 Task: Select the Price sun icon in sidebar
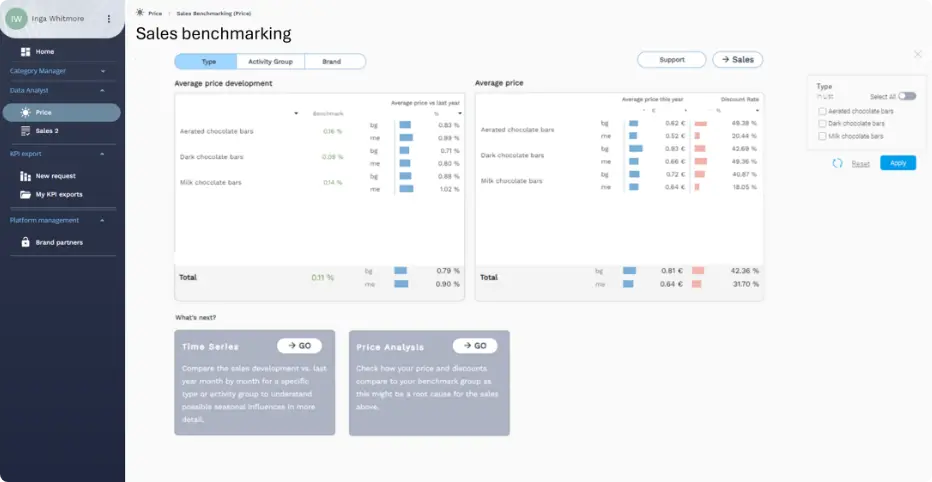tap(25, 113)
